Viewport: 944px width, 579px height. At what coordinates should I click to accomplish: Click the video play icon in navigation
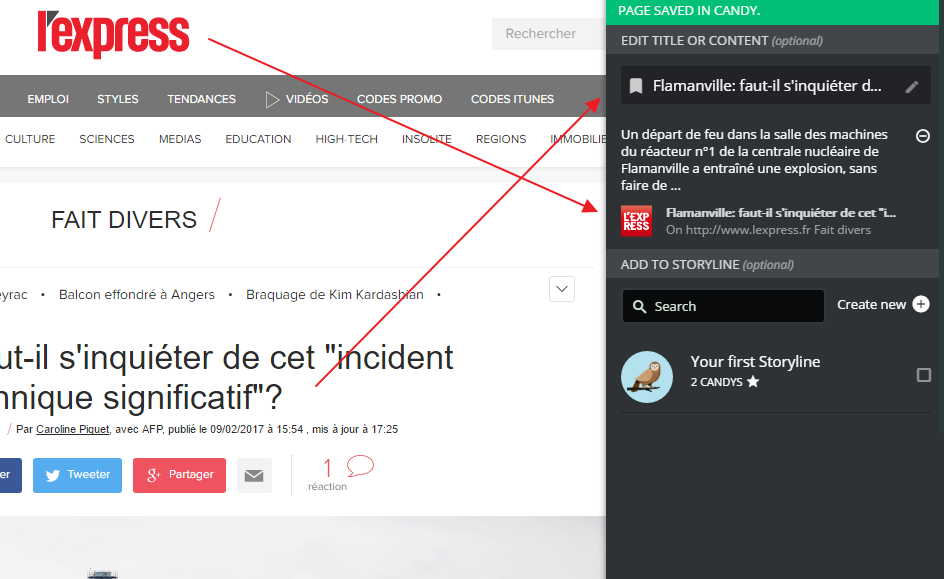(x=272, y=99)
